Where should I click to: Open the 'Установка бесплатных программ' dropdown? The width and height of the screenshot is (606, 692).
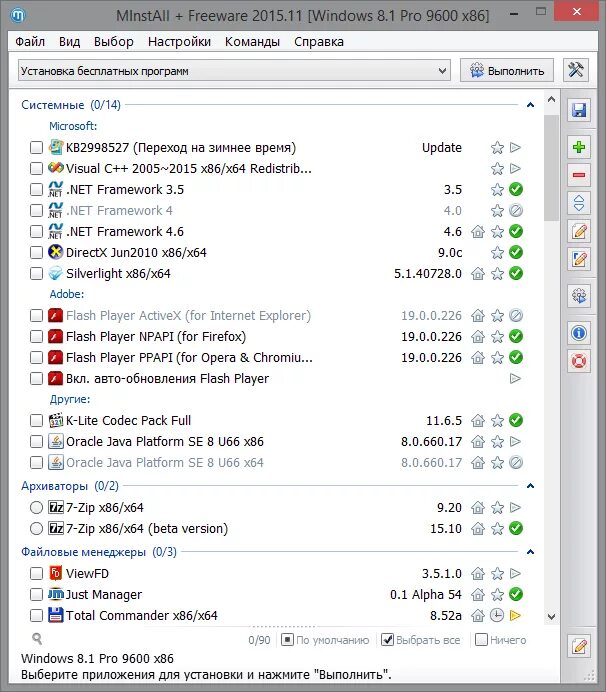[234, 71]
